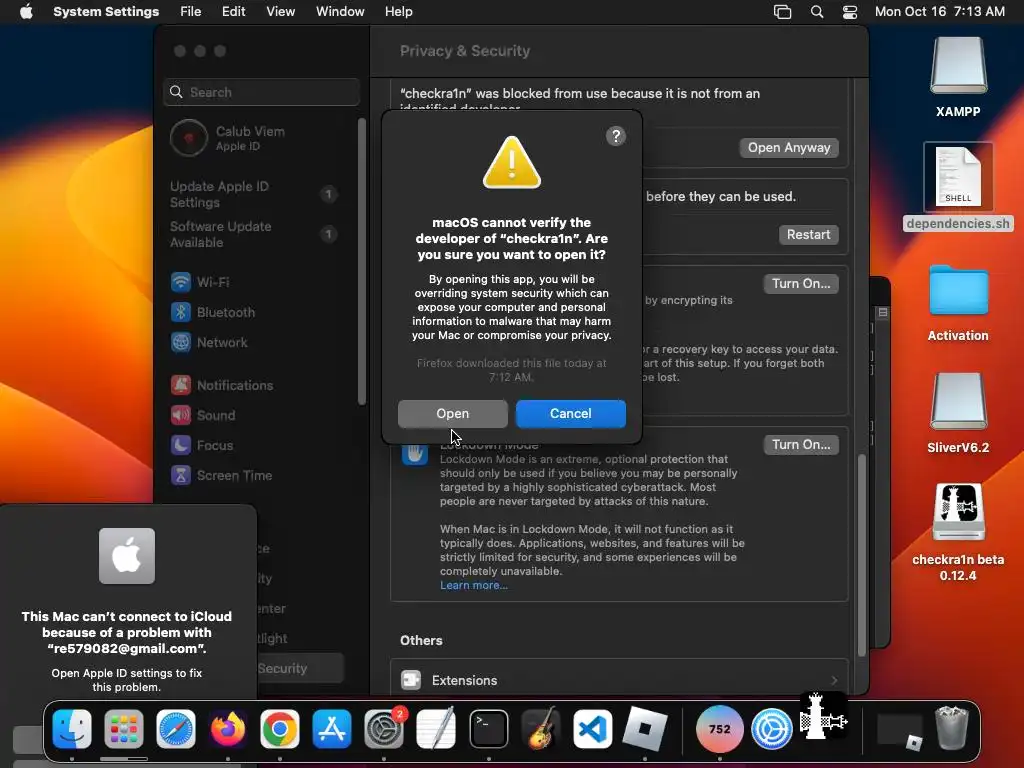
Task: Open Control Center in menu bar
Action: point(850,12)
